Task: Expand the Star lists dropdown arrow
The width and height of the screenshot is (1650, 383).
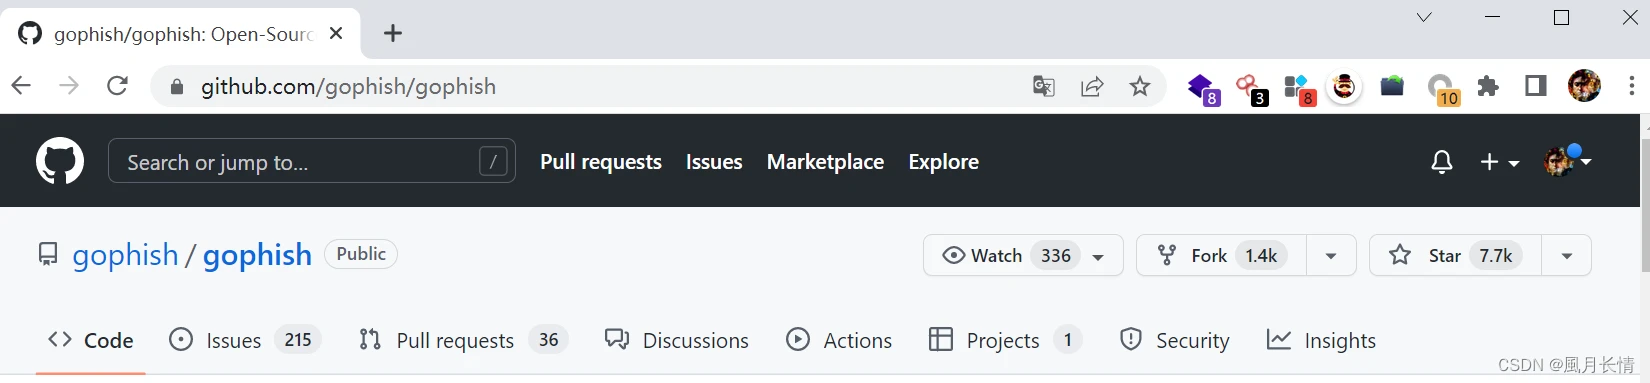Action: pyautogui.click(x=1567, y=255)
